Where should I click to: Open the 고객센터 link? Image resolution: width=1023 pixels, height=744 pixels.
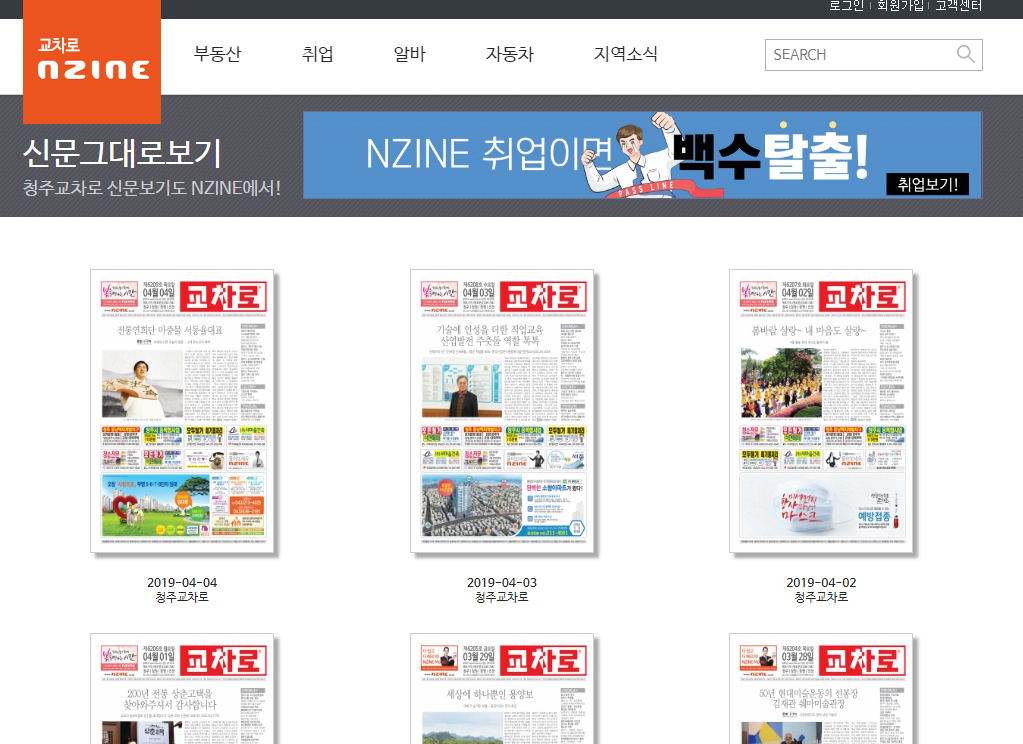click(958, 6)
